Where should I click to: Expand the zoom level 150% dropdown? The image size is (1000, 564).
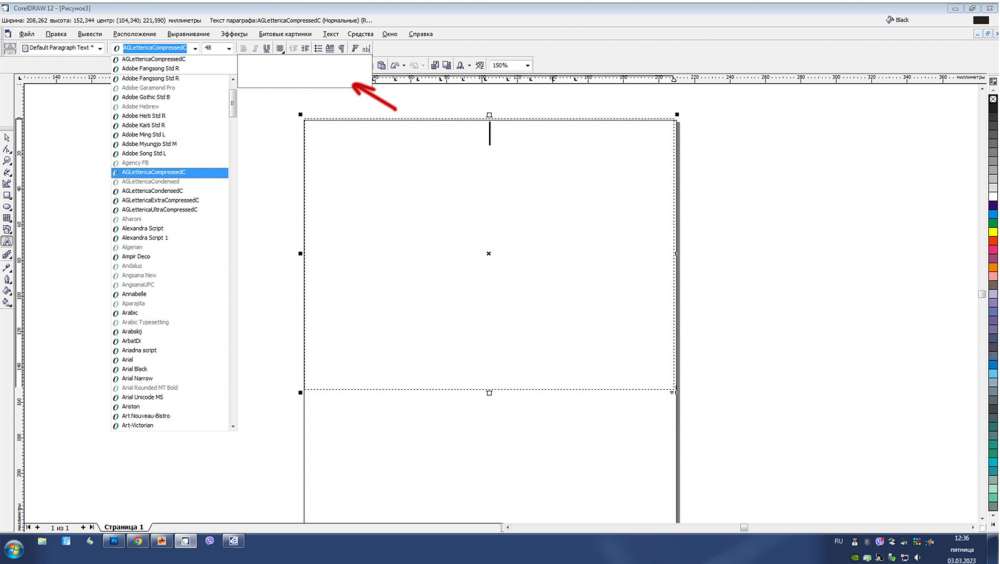click(x=527, y=65)
